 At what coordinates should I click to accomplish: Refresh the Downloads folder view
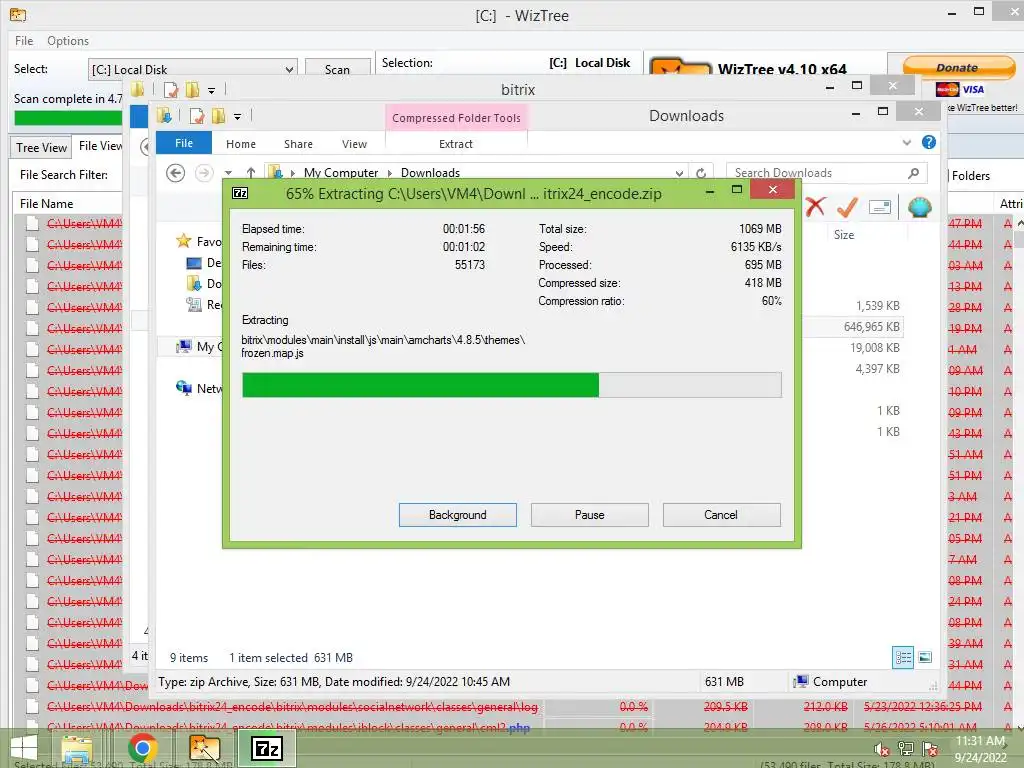(x=701, y=173)
